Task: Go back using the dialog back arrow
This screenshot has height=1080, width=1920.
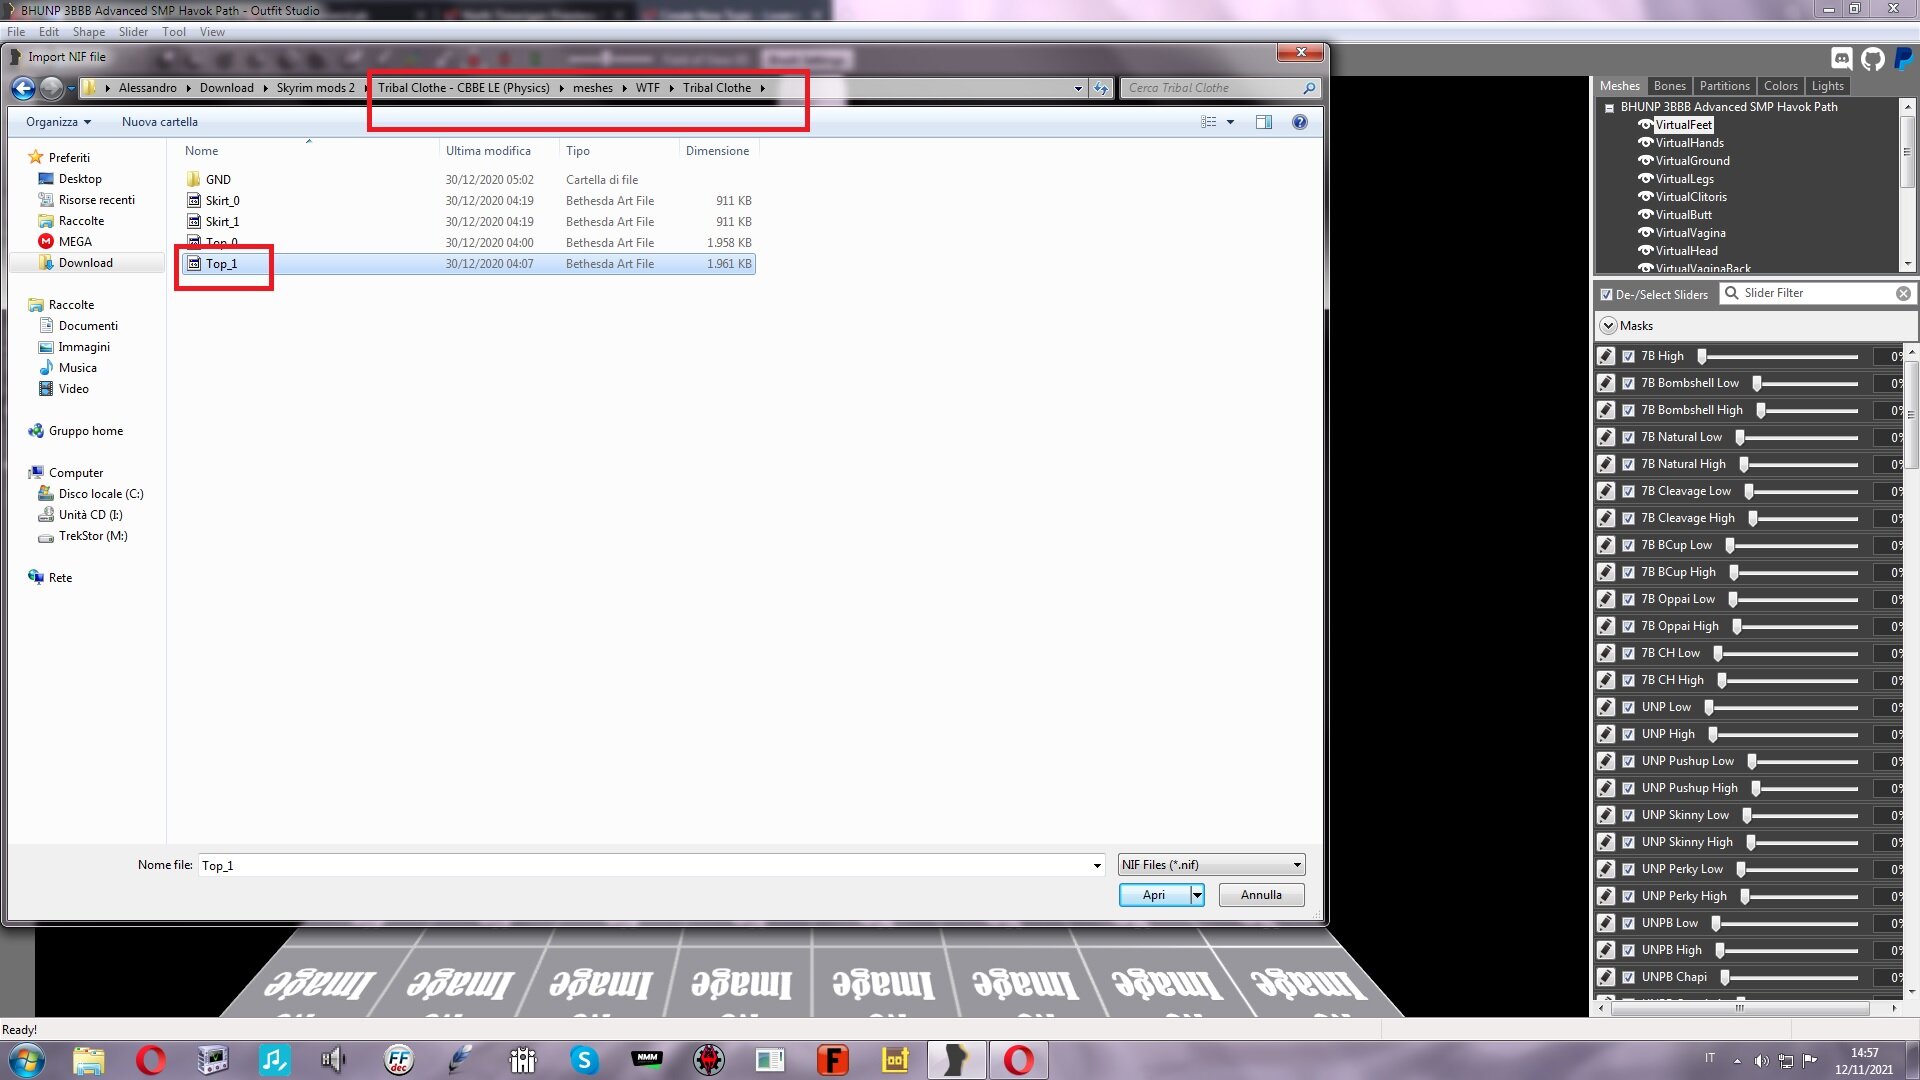Action: tap(23, 88)
